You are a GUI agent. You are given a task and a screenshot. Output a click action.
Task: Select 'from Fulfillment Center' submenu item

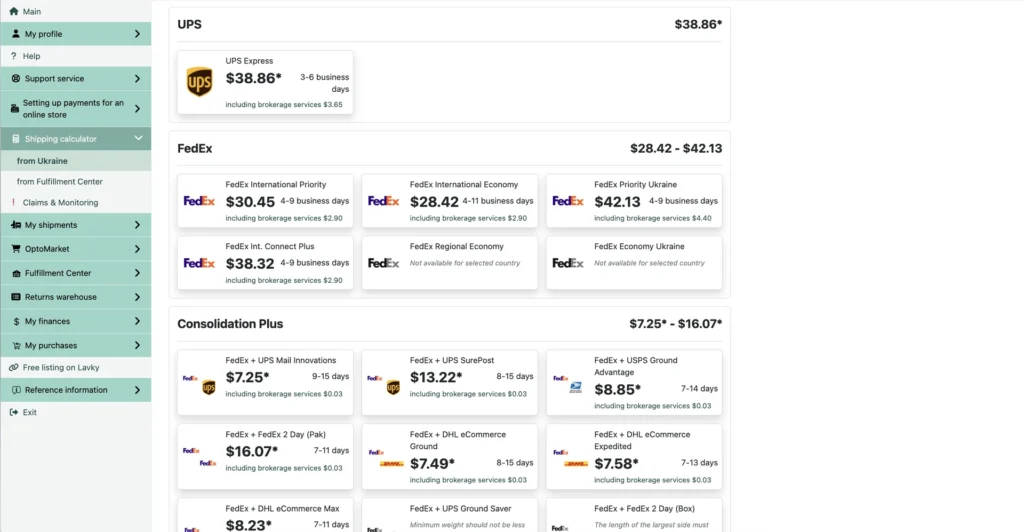tap(76, 181)
